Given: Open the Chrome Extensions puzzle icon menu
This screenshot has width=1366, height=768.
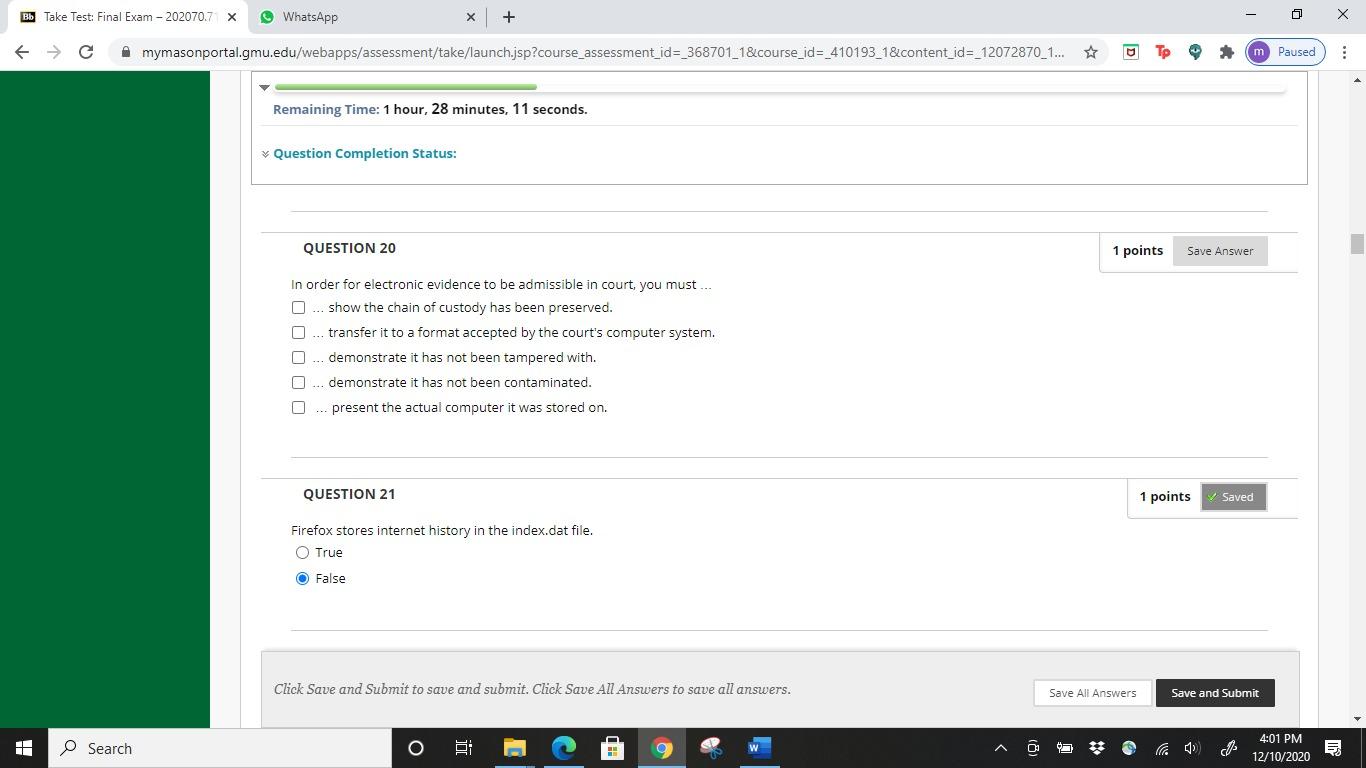Looking at the screenshot, I should [x=1227, y=52].
